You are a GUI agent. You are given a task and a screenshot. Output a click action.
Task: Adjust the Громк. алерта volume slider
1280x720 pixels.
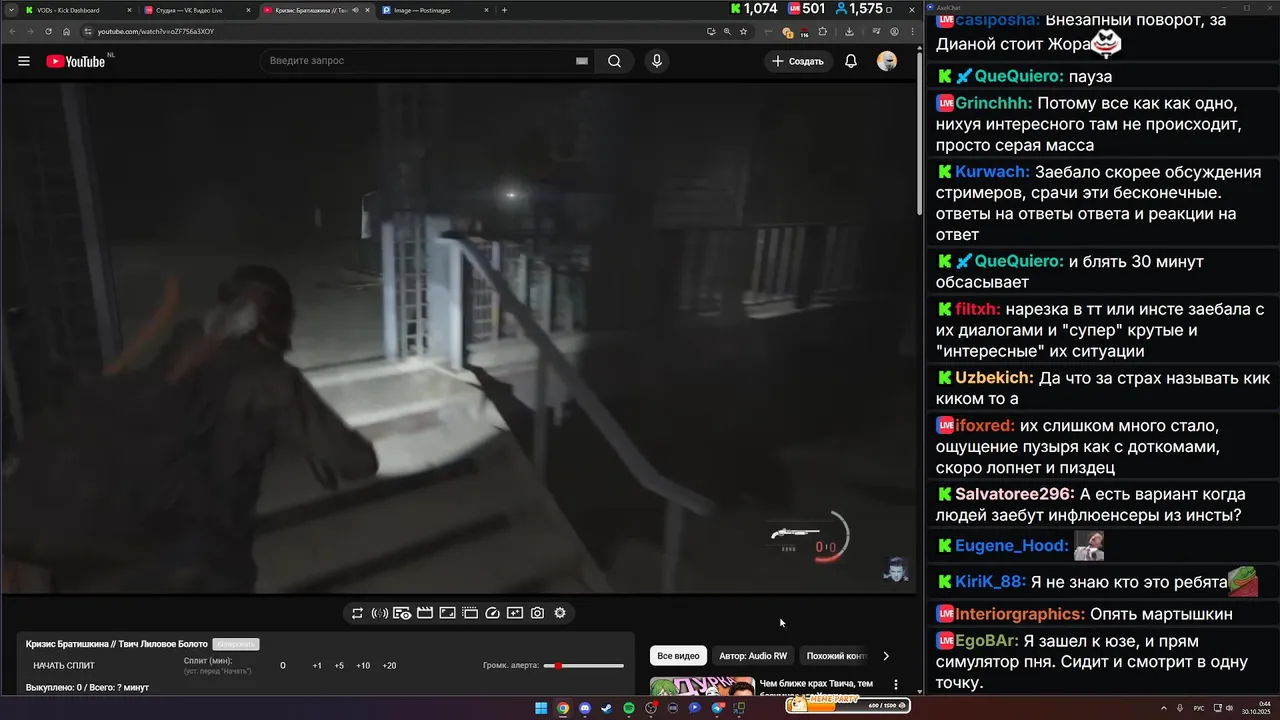coord(583,666)
